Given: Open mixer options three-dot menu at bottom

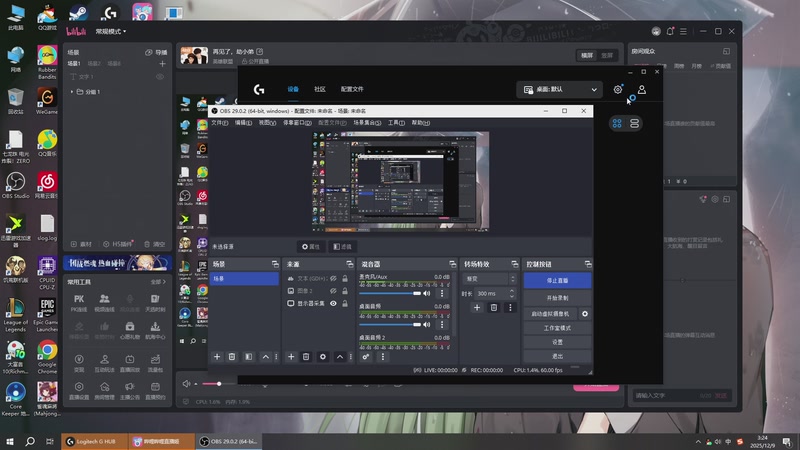Looking at the screenshot, I should 383,357.
